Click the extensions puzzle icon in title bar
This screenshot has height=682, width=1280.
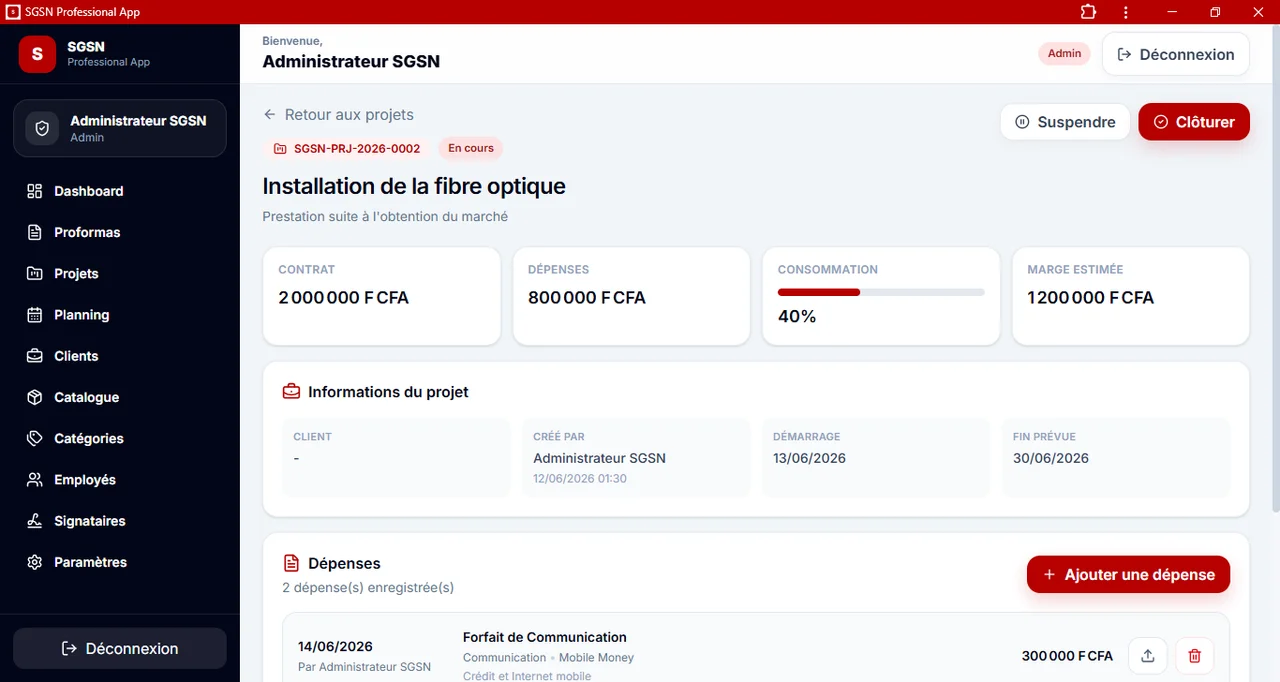[x=1088, y=12]
